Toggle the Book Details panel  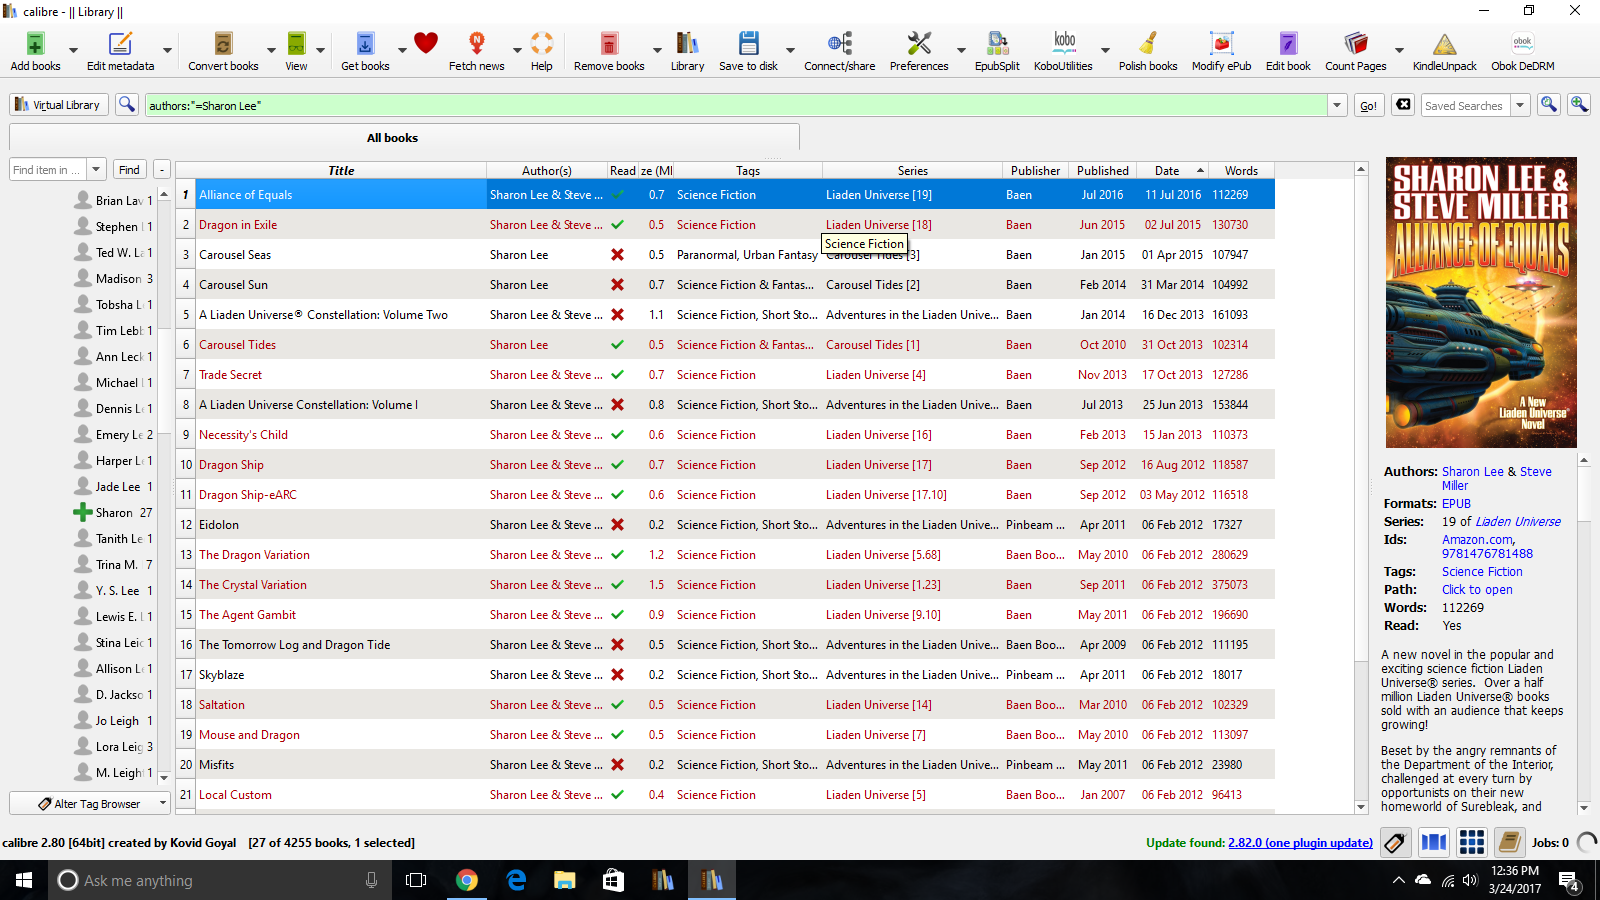(x=1510, y=843)
